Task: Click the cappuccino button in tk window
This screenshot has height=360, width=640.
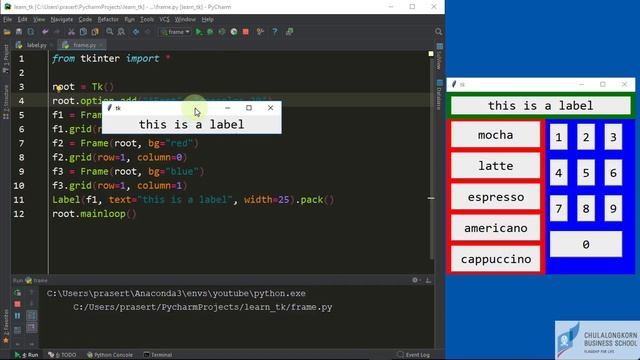Action: (x=496, y=259)
